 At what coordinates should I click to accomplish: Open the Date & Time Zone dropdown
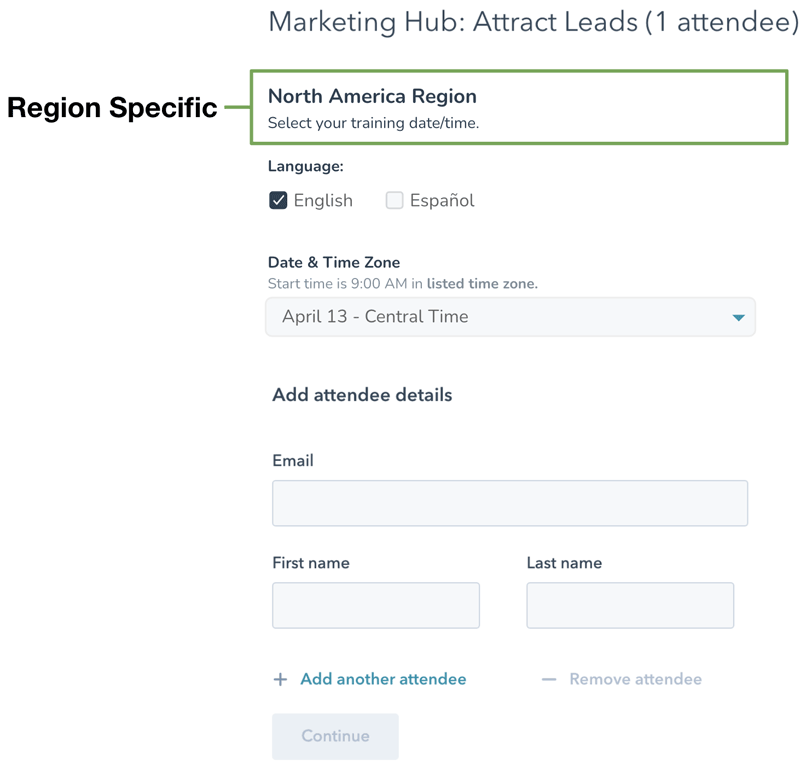pos(510,317)
